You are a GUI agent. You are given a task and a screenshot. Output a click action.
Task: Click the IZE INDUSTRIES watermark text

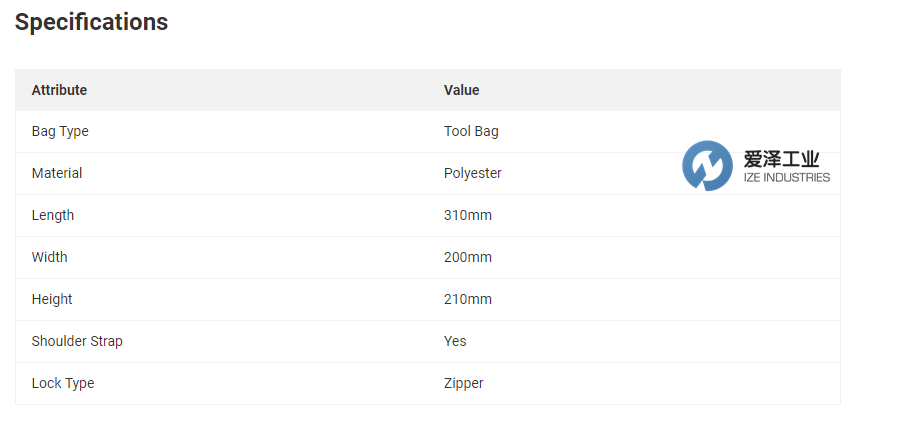787,178
